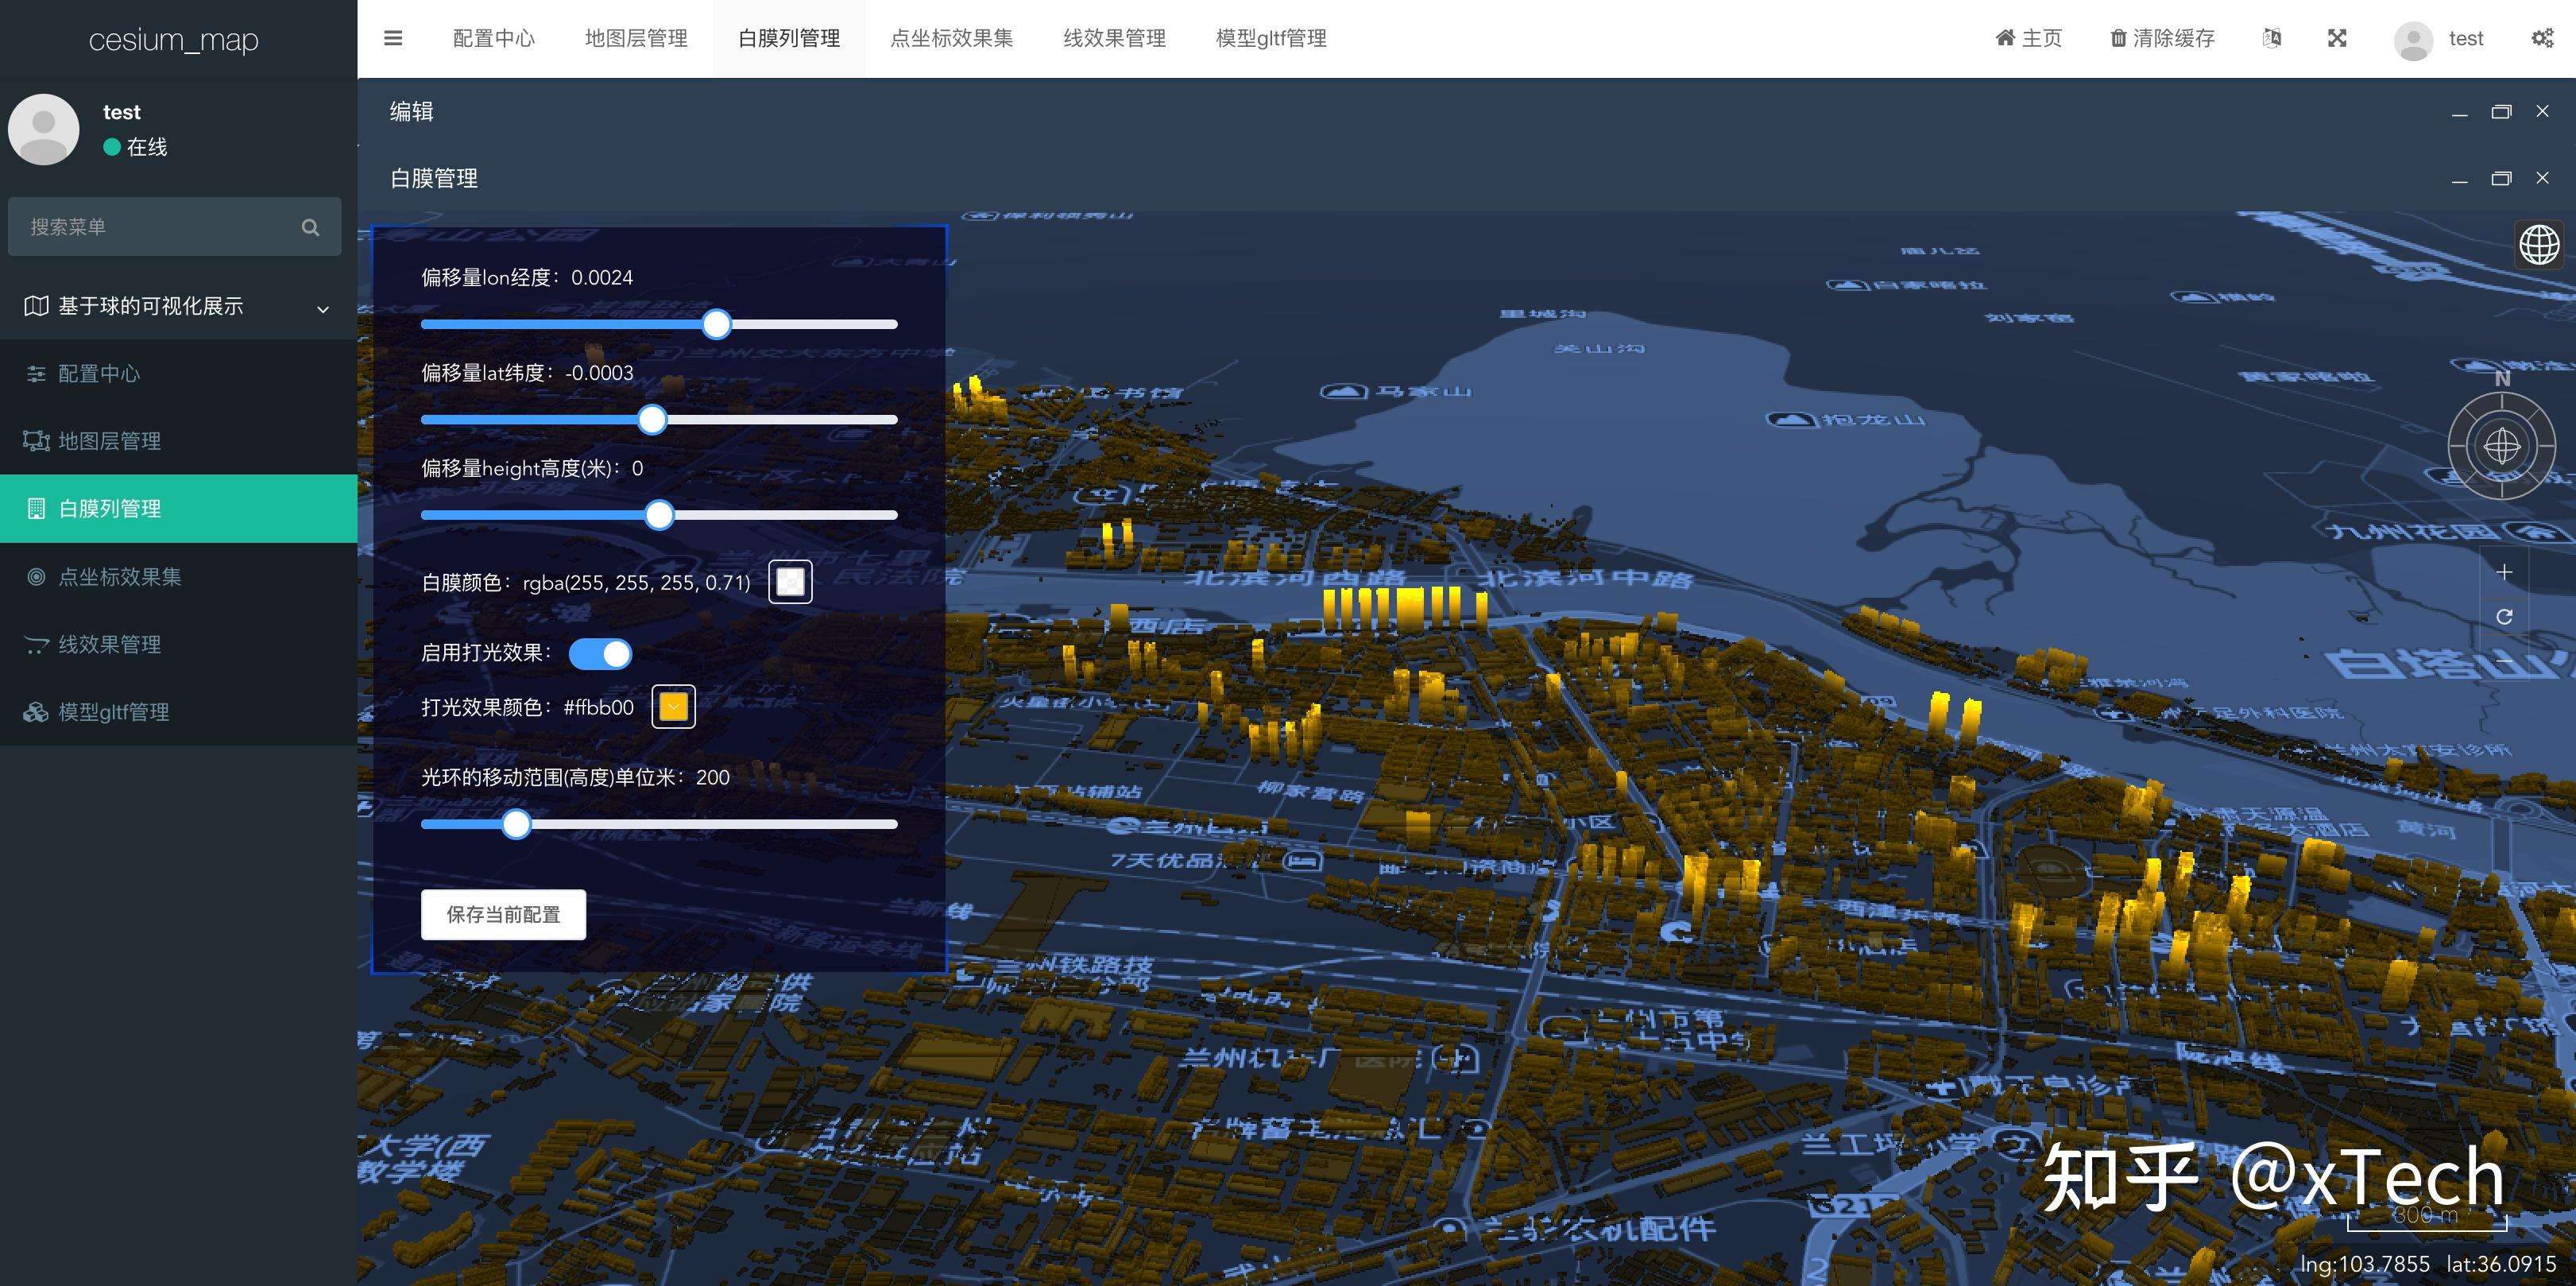Screen dimensions: 2576x1286
Task: Disable the 启用打光效果 switch
Action: (600, 654)
